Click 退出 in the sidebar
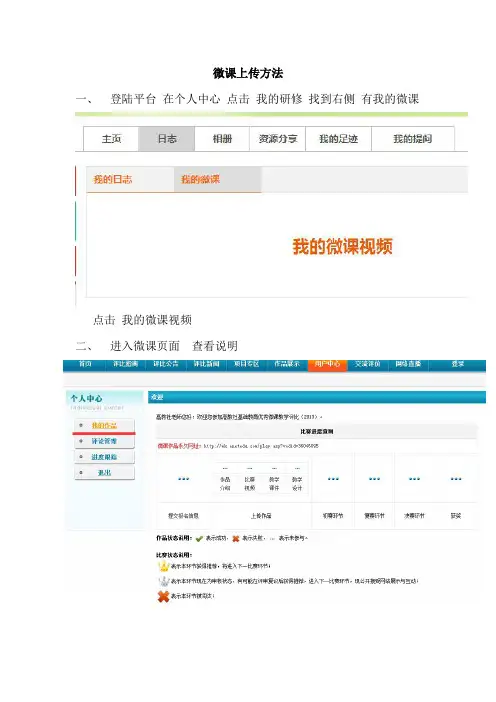Image resolution: width=496 pixels, height=702 pixels. [x=104, y=472]
